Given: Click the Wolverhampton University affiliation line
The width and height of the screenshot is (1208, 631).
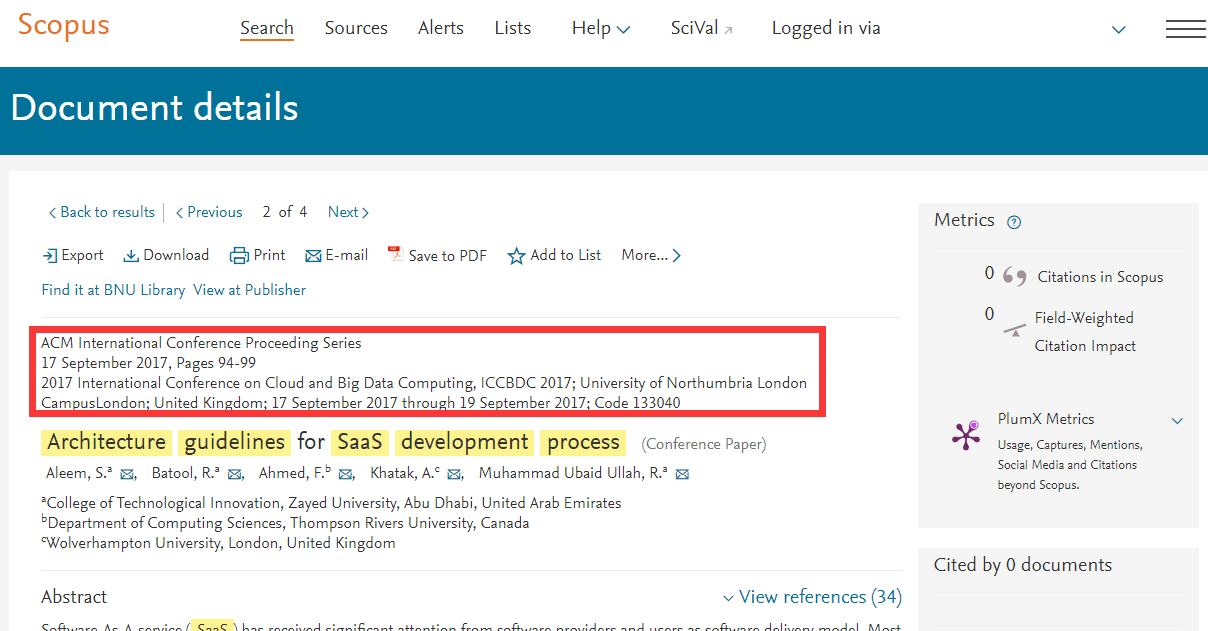Looking at the screenshot, I should [x=218, y=543].
